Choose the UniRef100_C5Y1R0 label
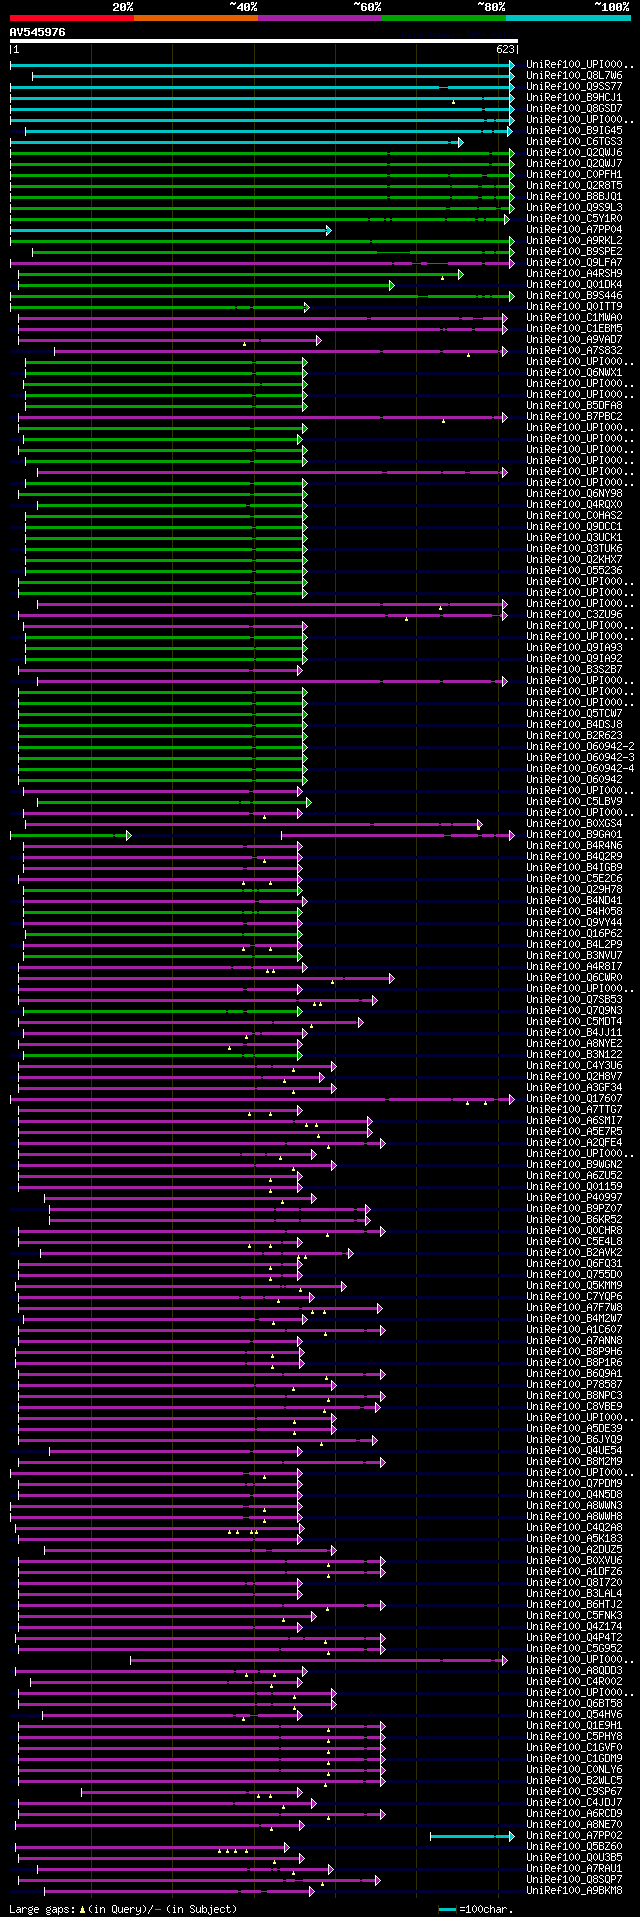This screenshot has width=640, height=1917. pyautogui.click(x=574, y=219)
